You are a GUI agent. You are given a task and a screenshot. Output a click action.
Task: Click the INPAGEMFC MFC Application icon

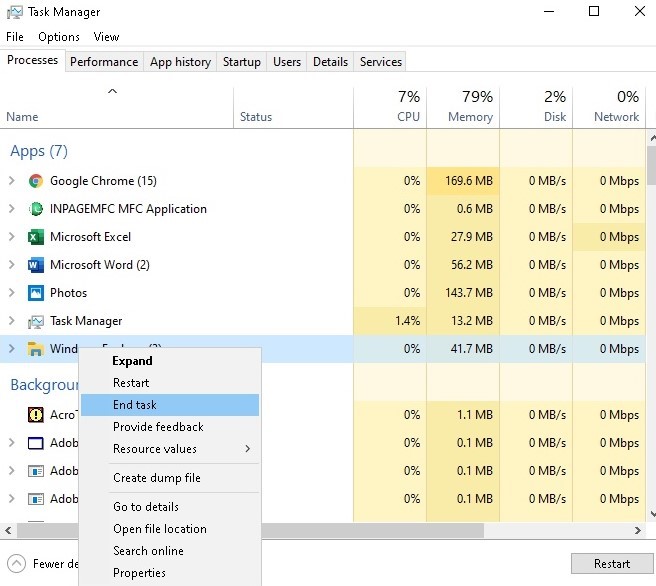(36, 209)
